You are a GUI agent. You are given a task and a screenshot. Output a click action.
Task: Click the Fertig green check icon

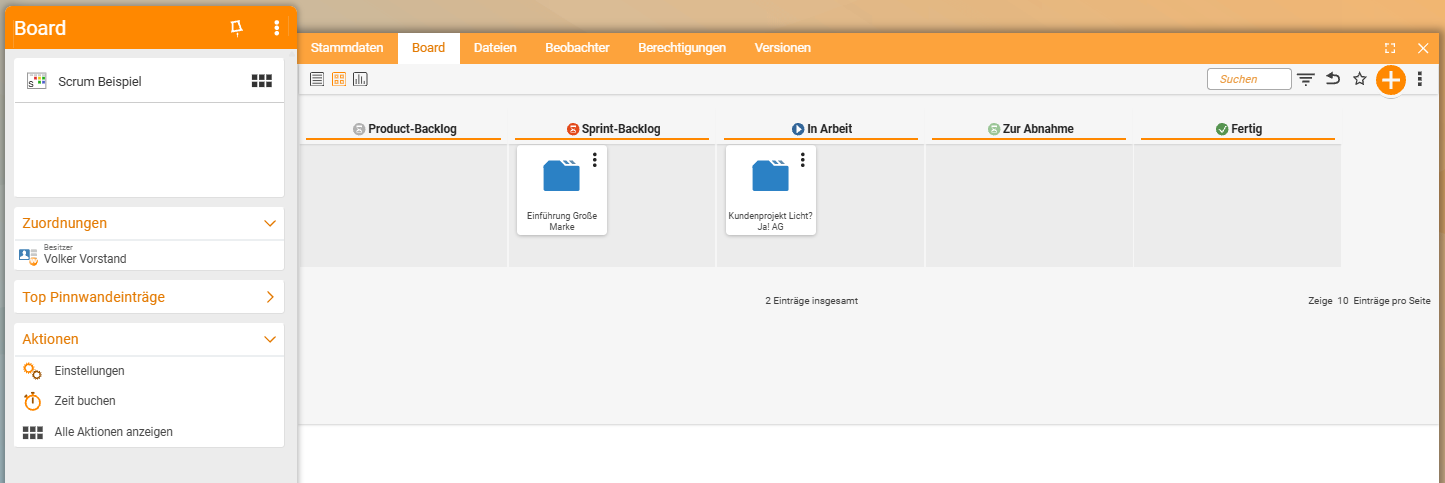[1222, 129]
